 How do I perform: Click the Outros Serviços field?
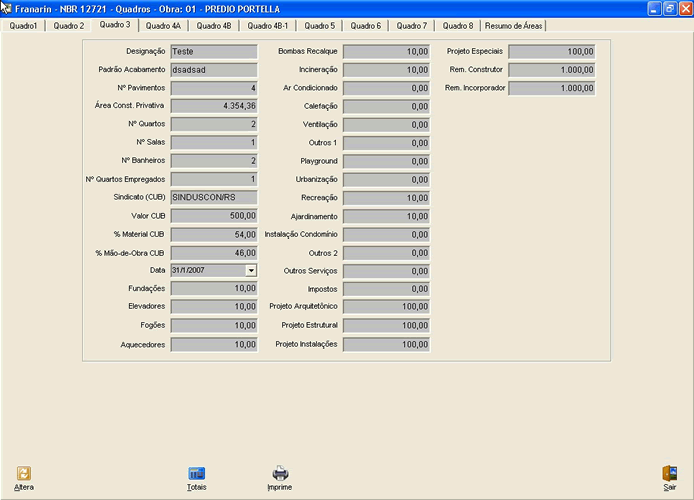click(x=386, y=271)
